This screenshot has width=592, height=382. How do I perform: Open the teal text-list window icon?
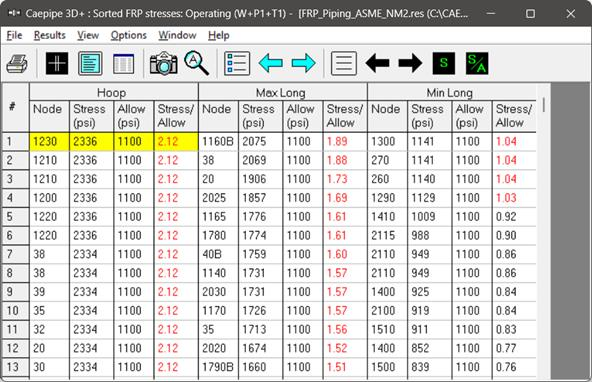90,63
